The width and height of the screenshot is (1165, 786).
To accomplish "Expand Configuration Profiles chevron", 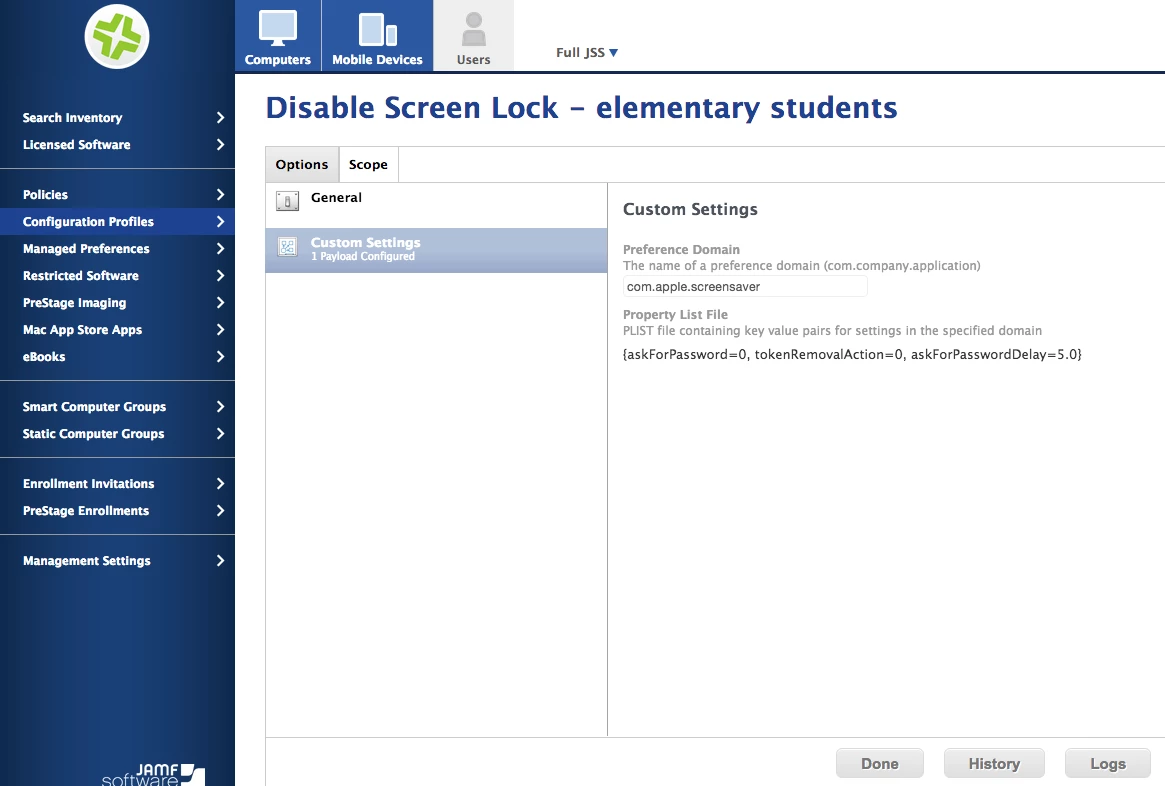I will [x=220, y=221].
